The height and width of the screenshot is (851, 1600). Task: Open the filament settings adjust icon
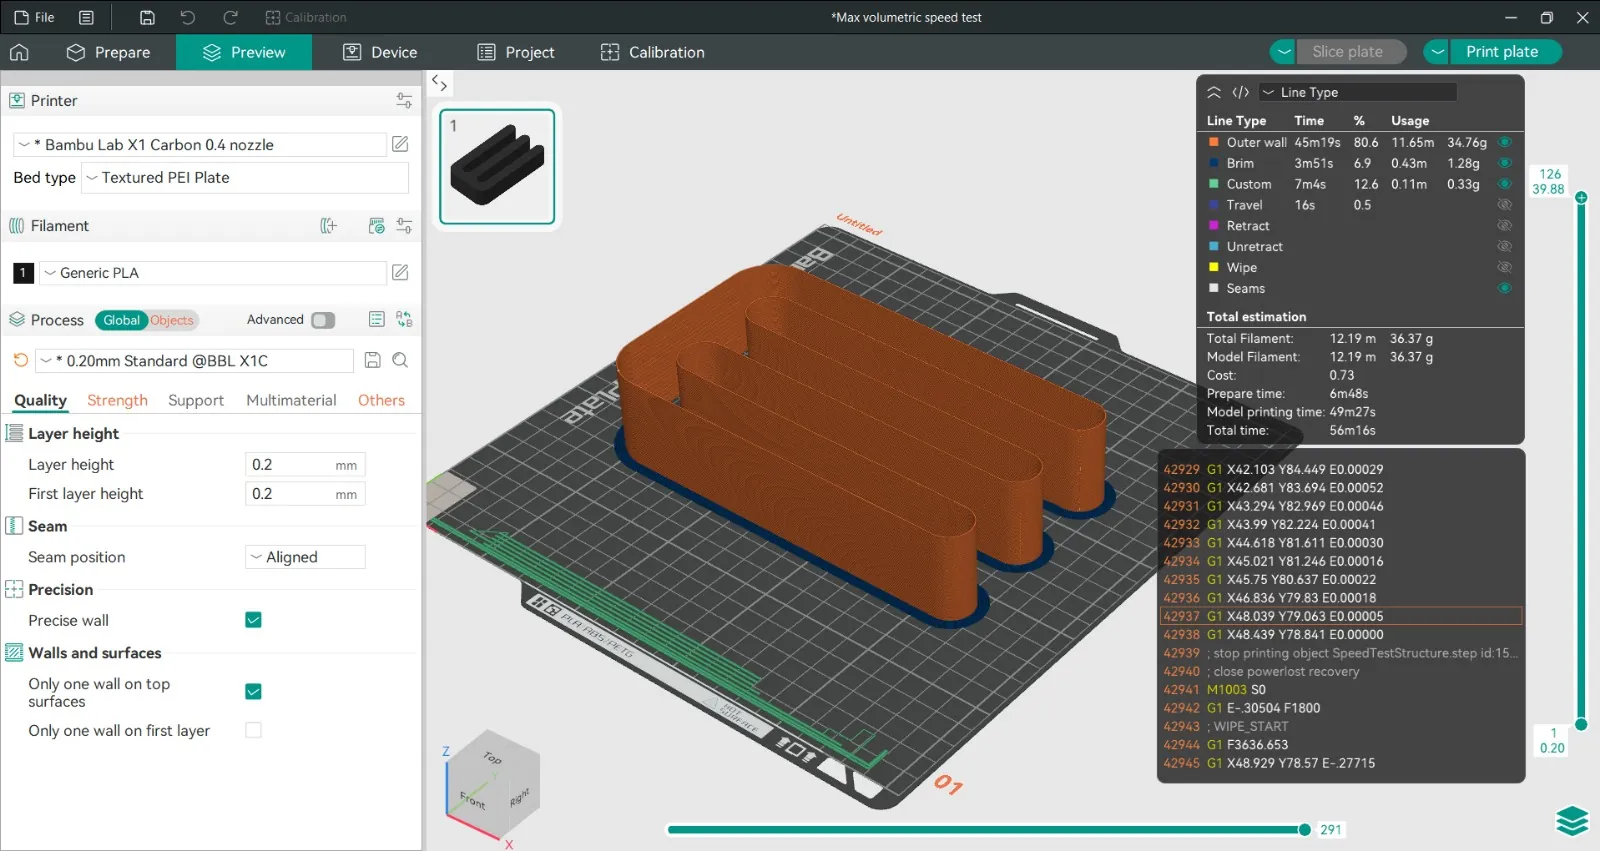pos(404,226)
